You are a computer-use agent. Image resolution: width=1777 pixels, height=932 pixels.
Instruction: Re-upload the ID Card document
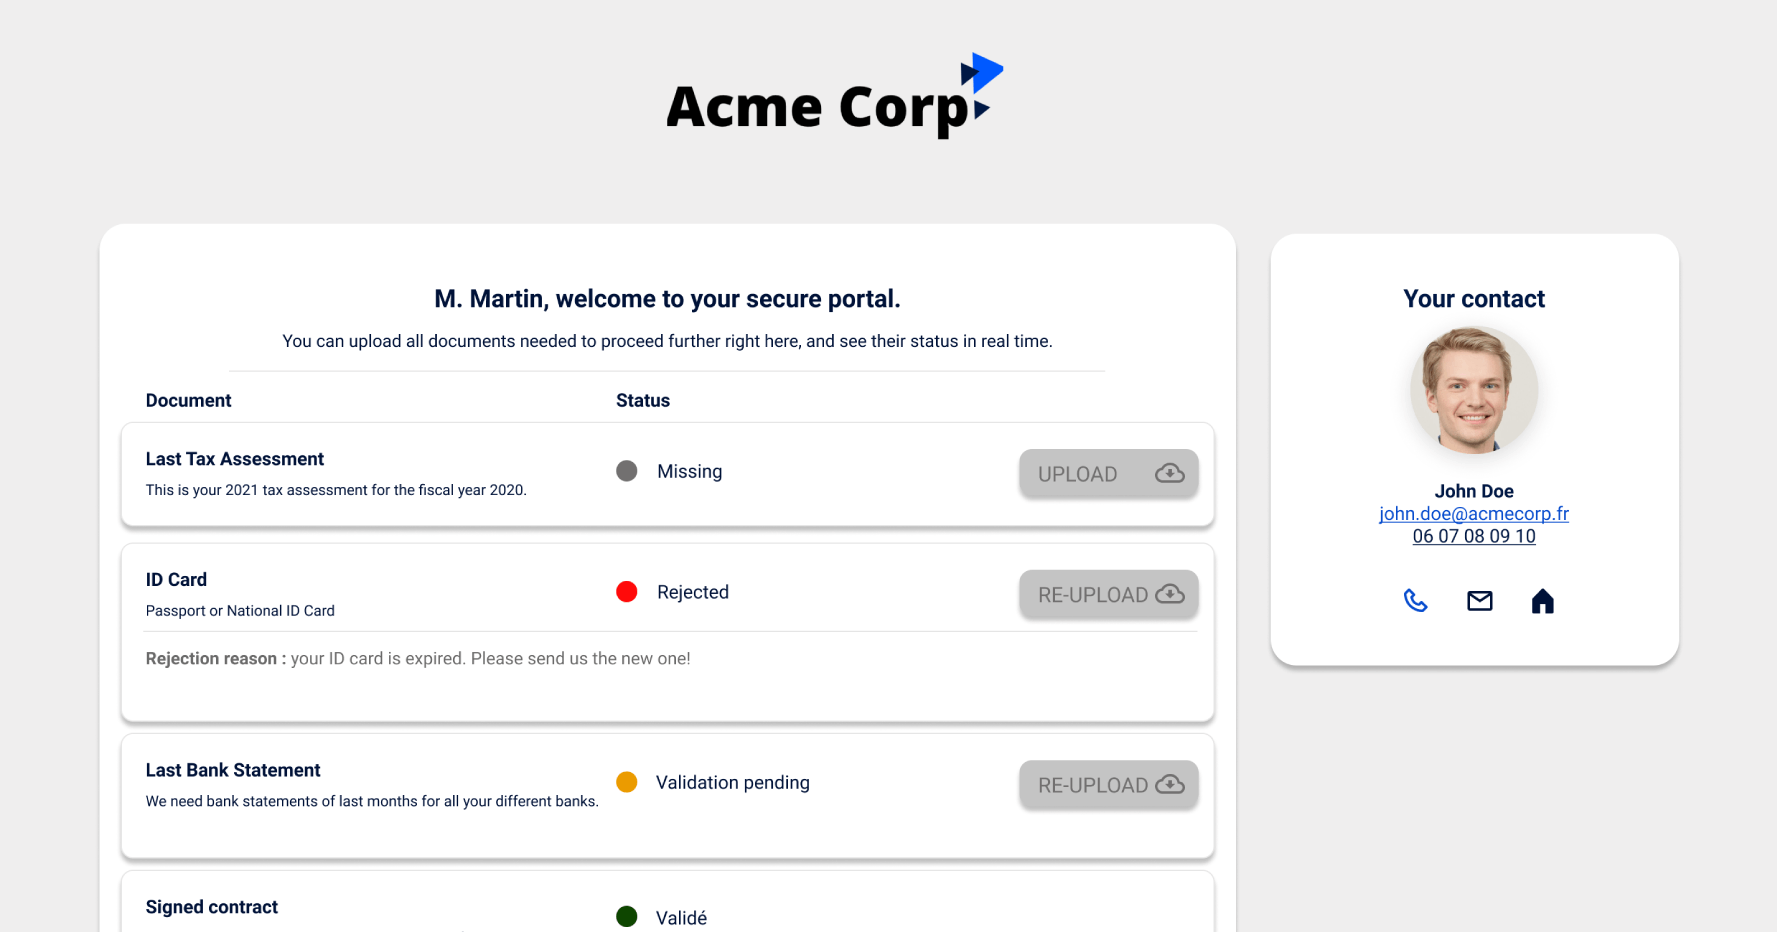coord(1107,595)
